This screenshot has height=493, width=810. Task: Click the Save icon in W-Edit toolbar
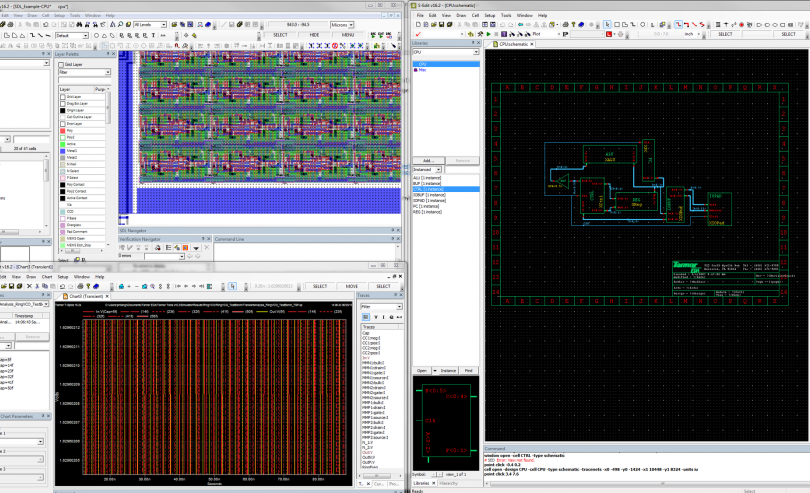tap(11, 286)
